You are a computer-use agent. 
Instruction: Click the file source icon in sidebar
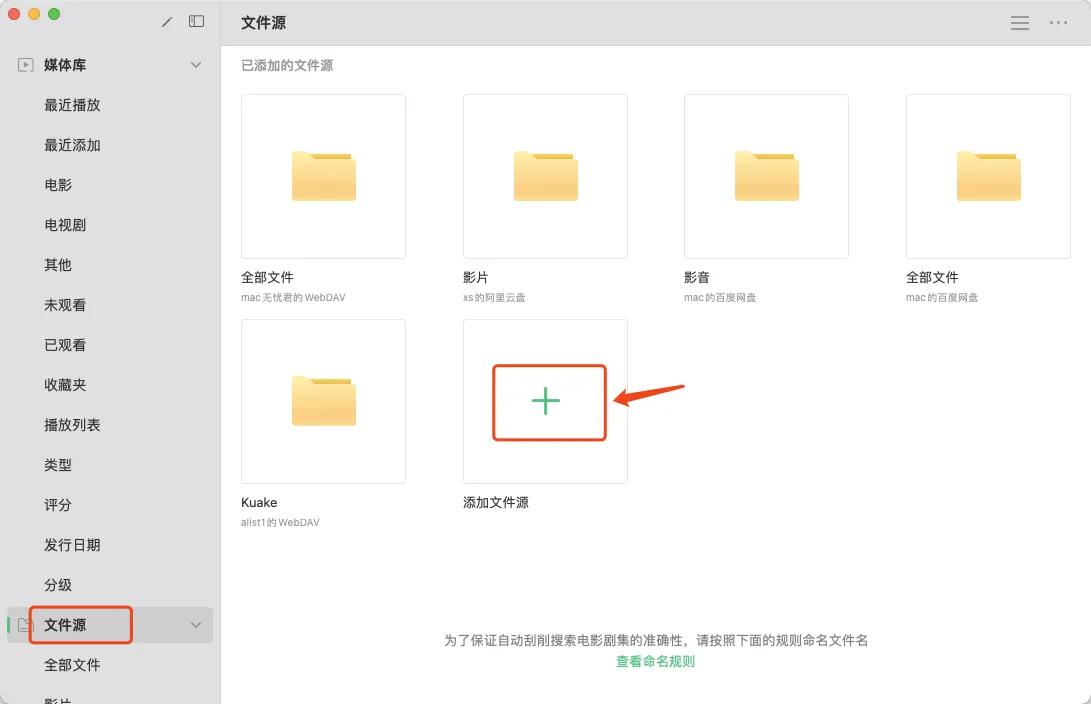click(x=26, y=625)
